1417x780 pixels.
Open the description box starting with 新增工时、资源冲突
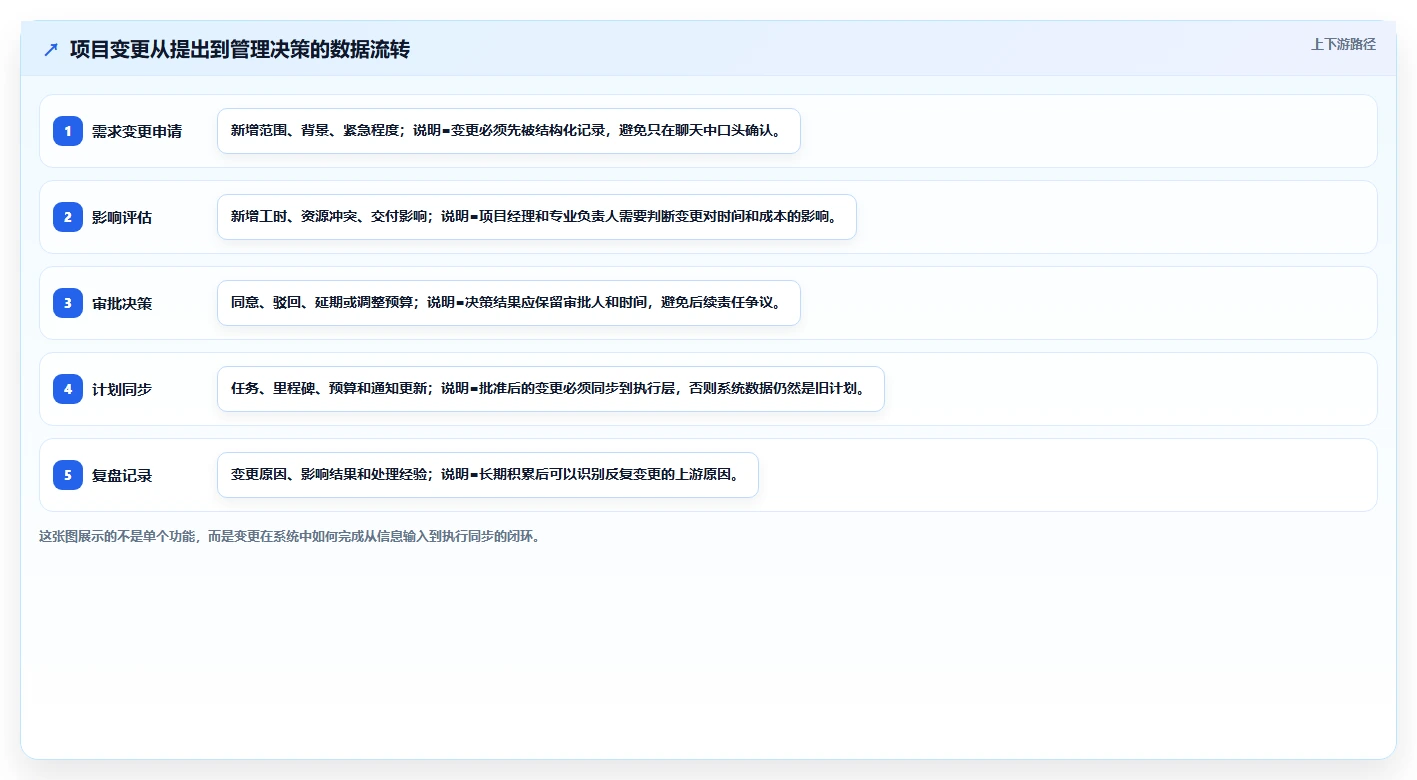[537, 217]
